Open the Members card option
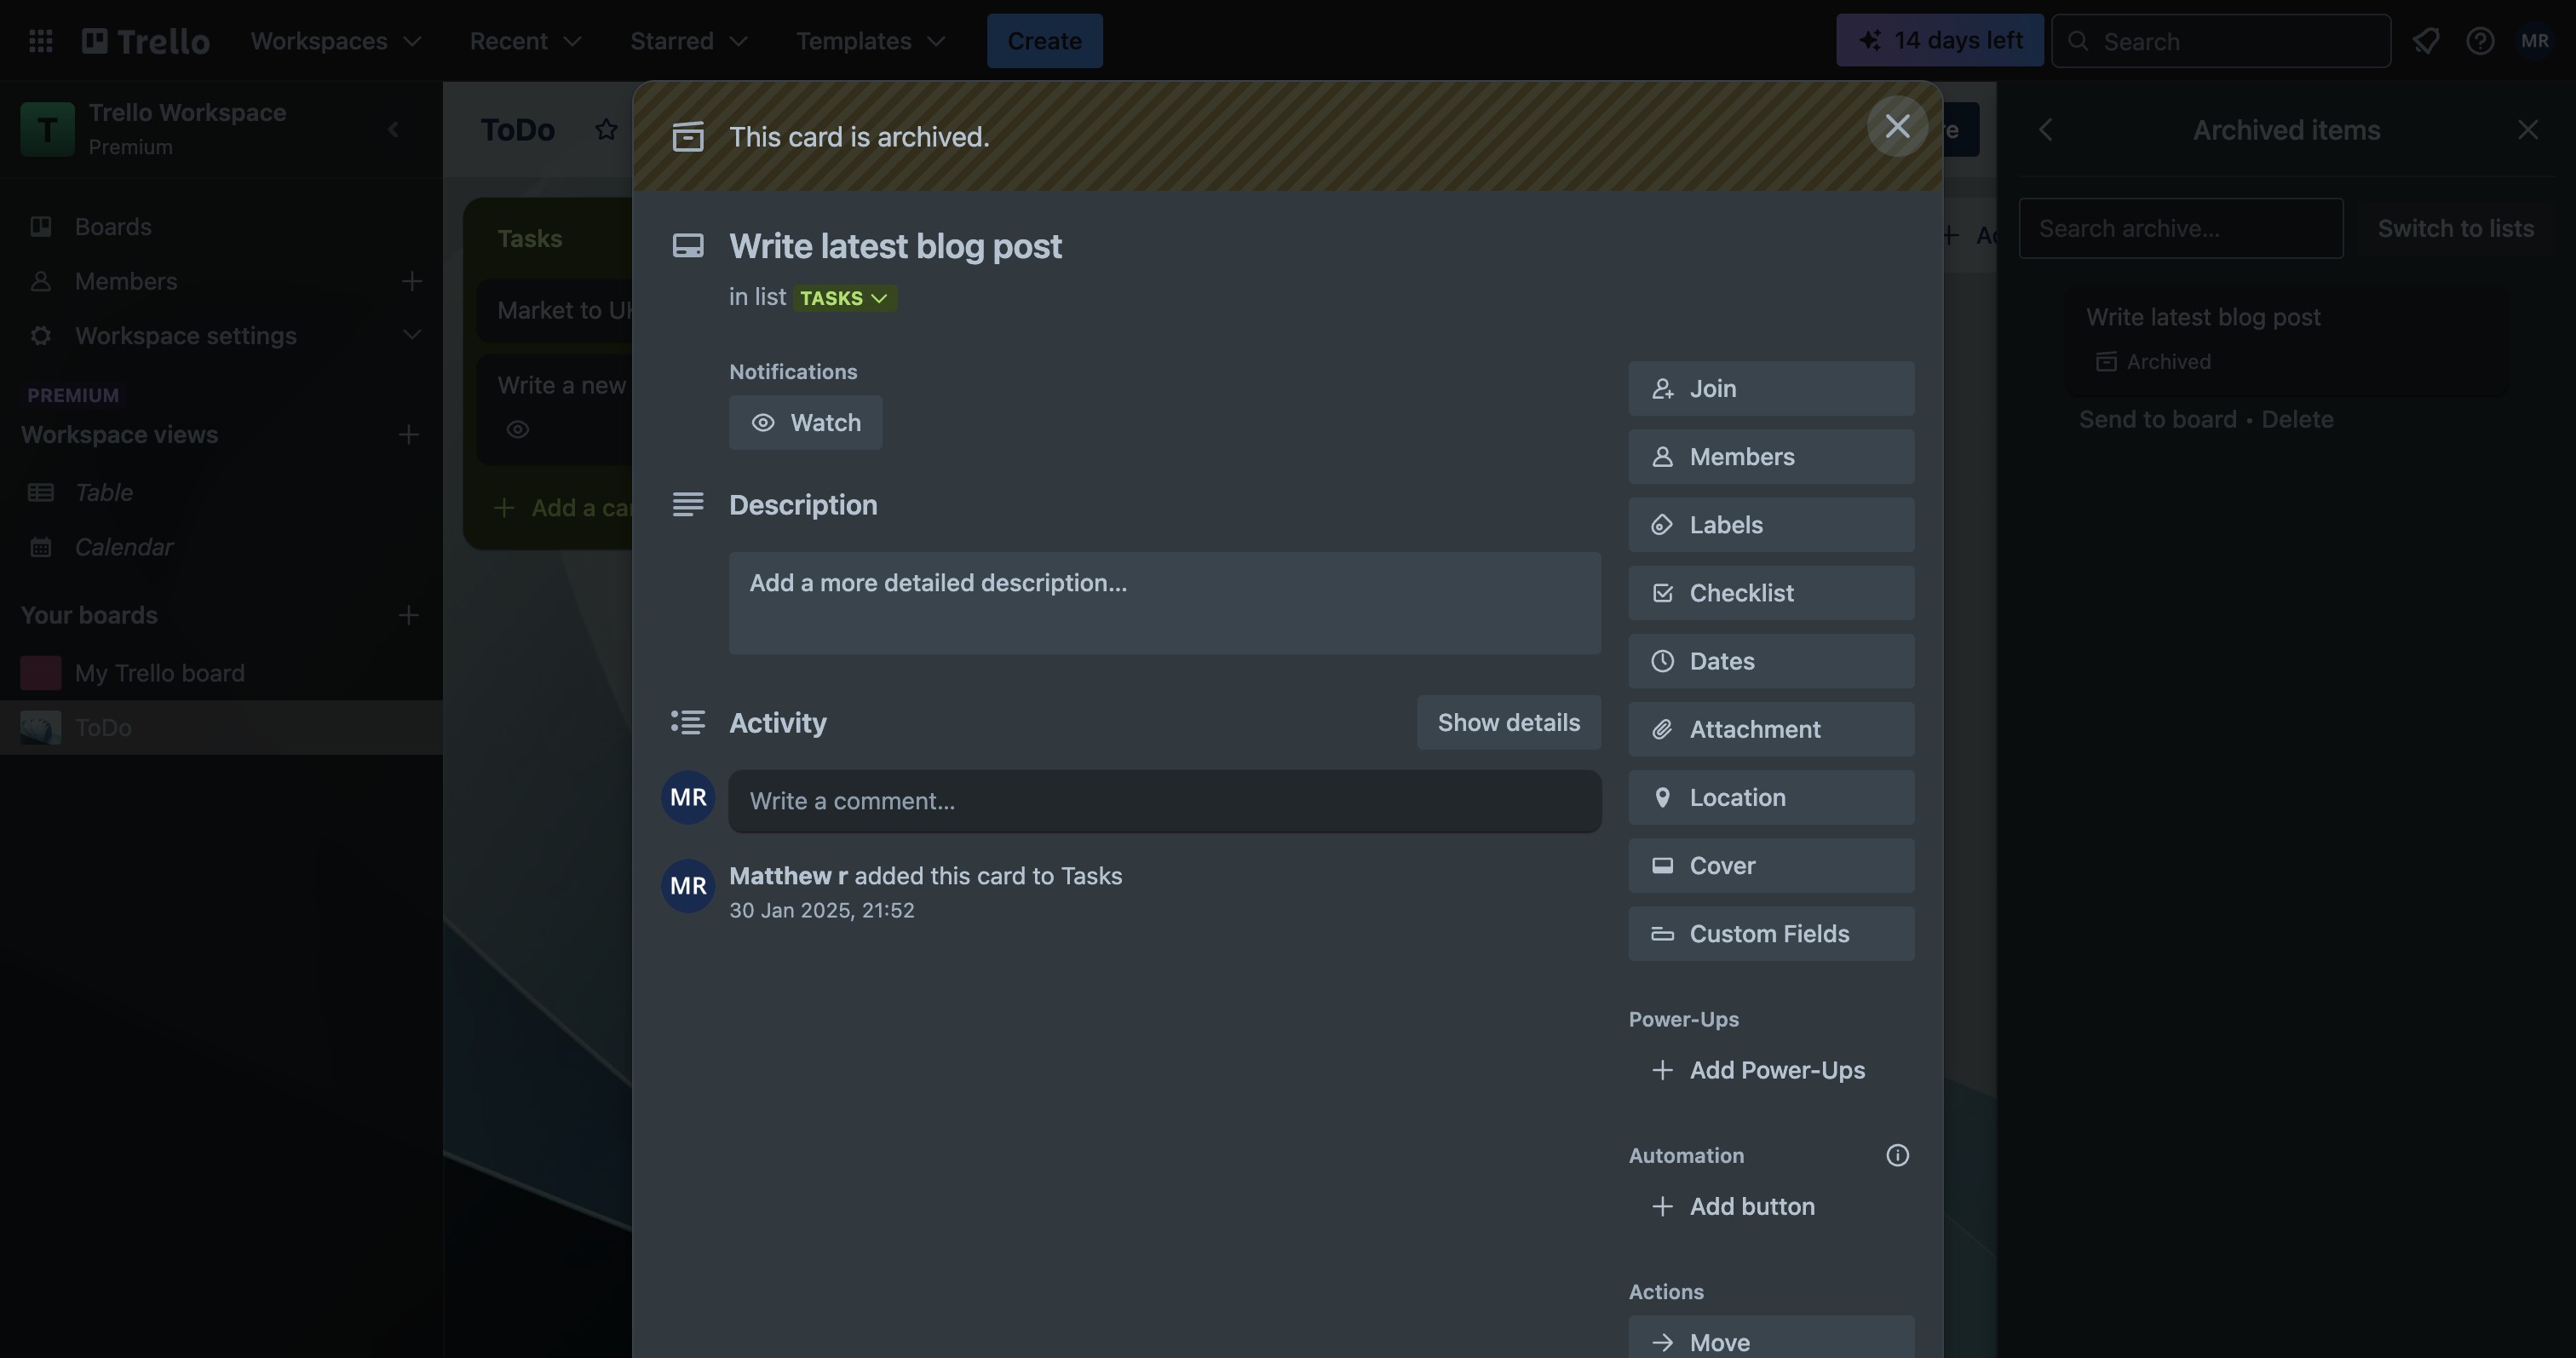Viewport: 2576px width, 1358px height. [1771, 456]
